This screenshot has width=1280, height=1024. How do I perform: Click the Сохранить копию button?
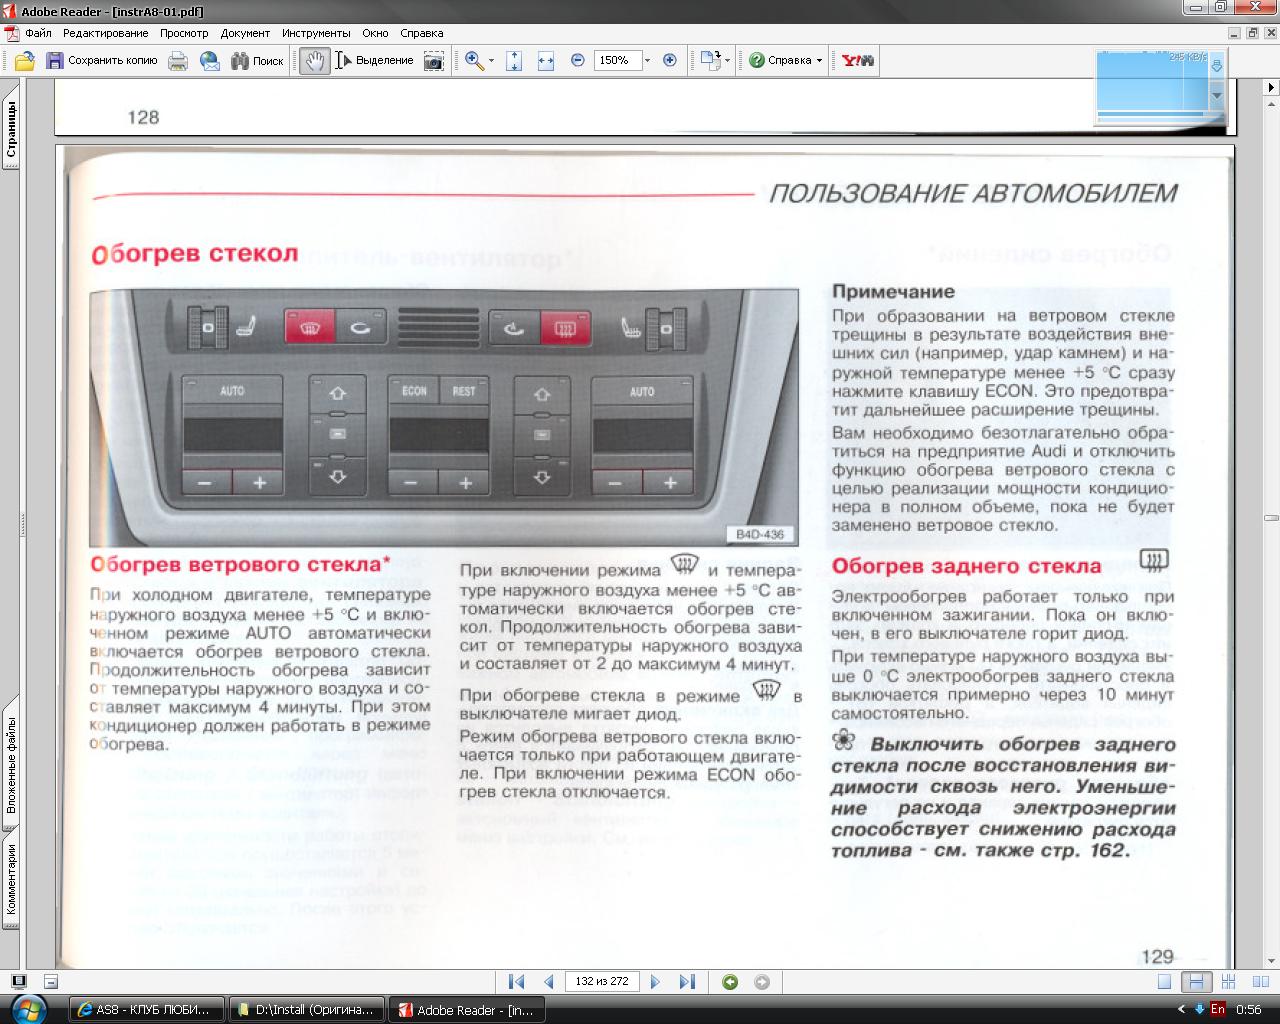tap(102, 61)
